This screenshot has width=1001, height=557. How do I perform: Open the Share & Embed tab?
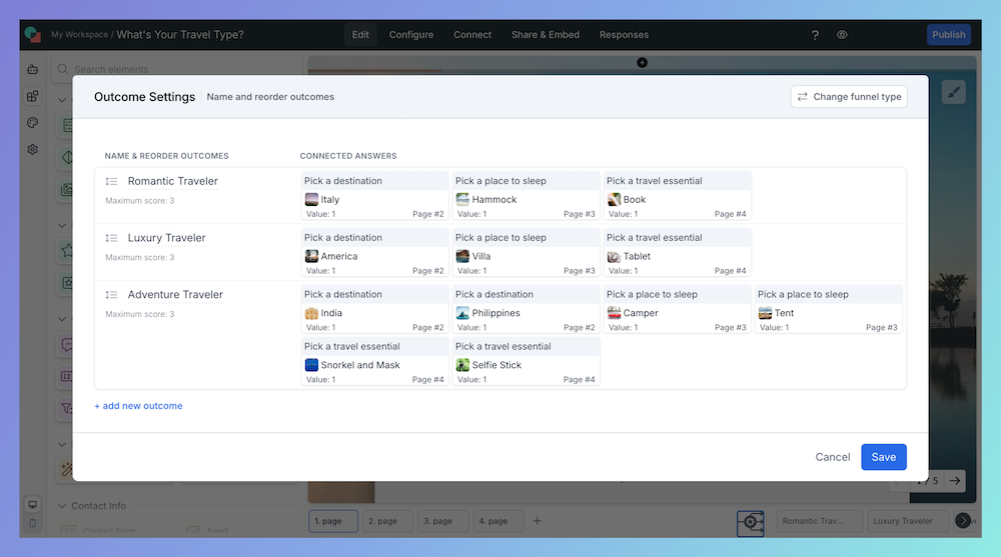tap(545, 35)
